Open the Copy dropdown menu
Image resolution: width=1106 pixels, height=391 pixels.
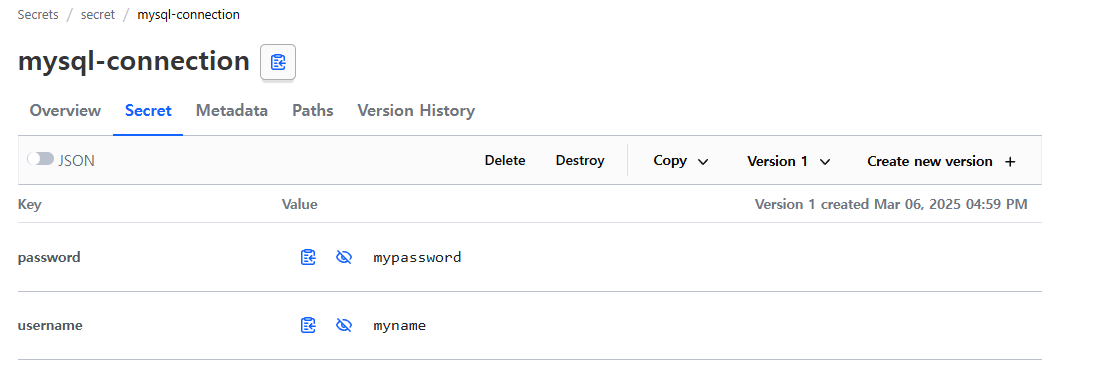681,161
